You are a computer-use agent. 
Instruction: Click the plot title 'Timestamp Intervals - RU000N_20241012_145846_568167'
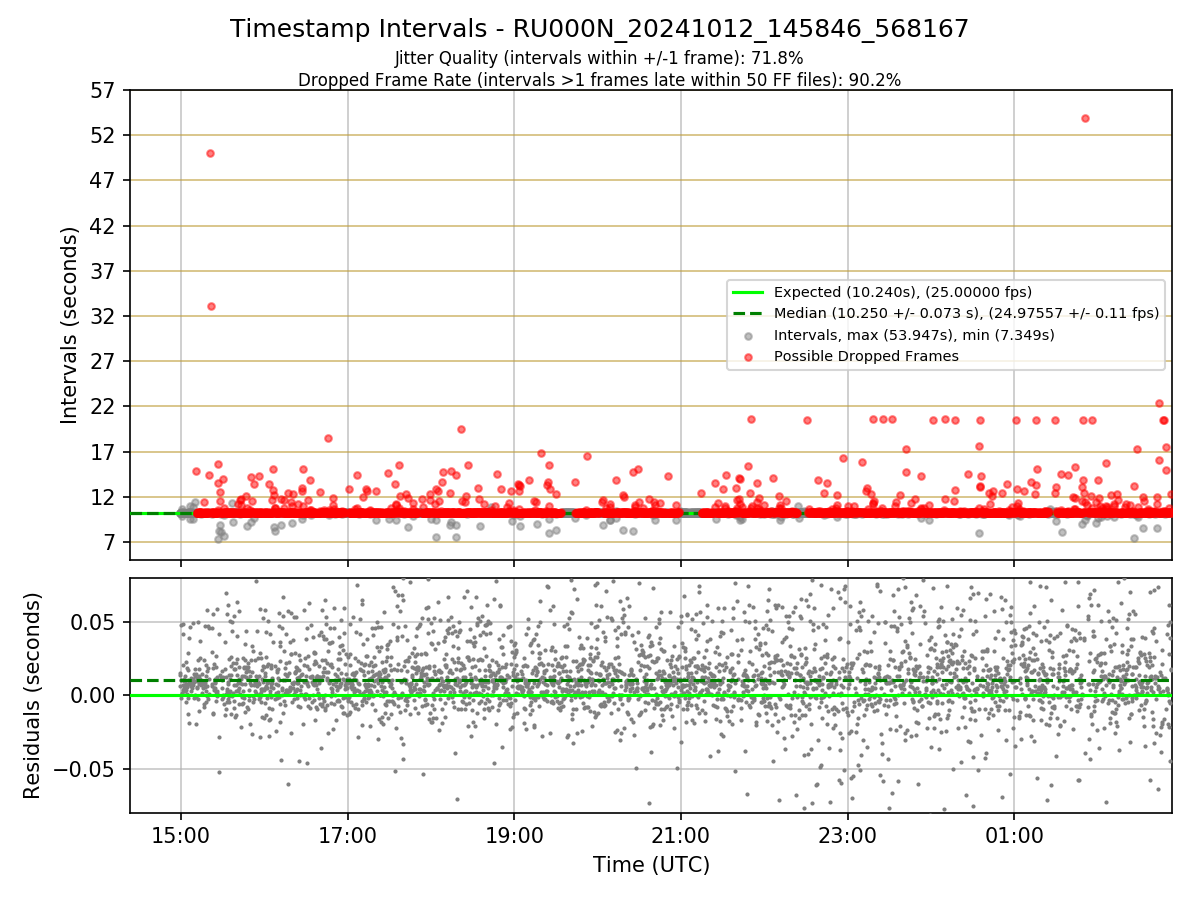[x=600, y=29]
